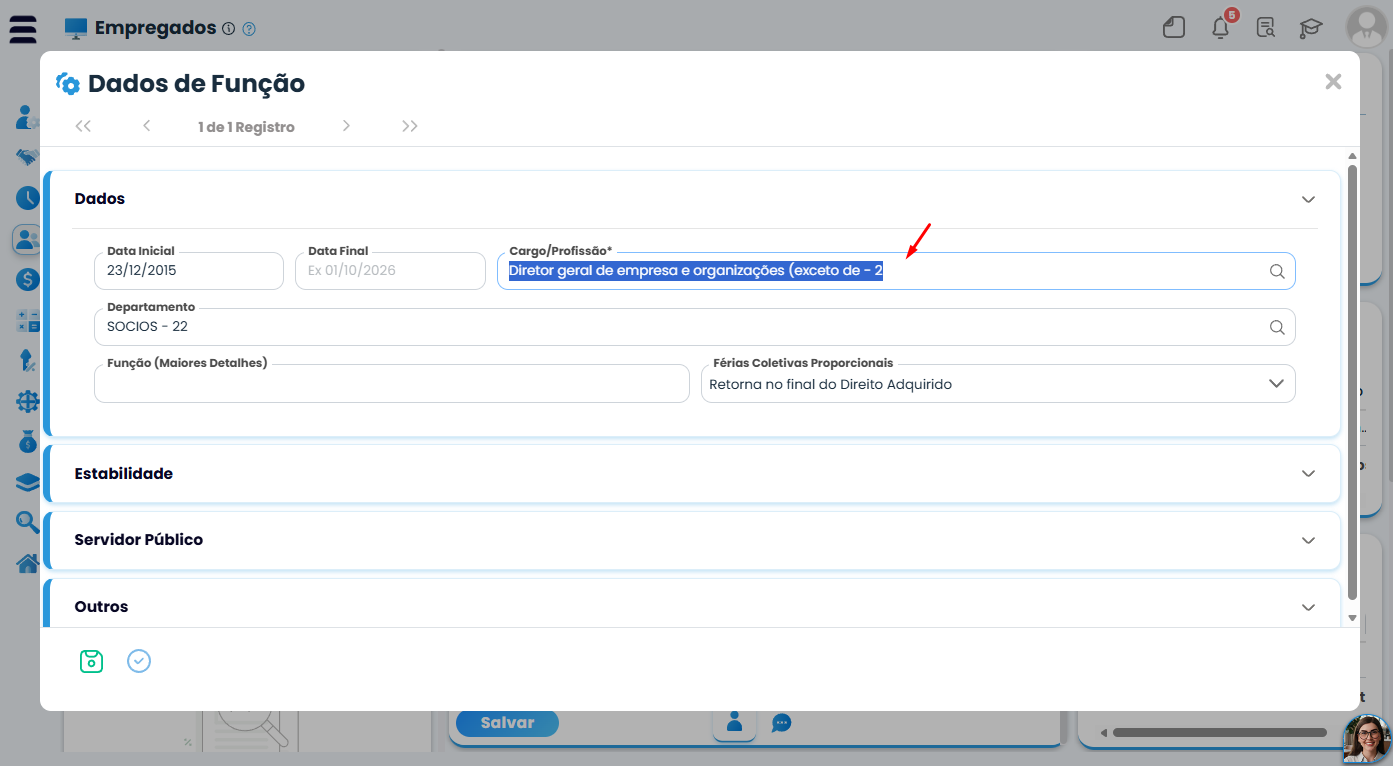The image size is (1393, 766).
Task: Open the calculator sidebar icon
Action: [x=27, y=321]
